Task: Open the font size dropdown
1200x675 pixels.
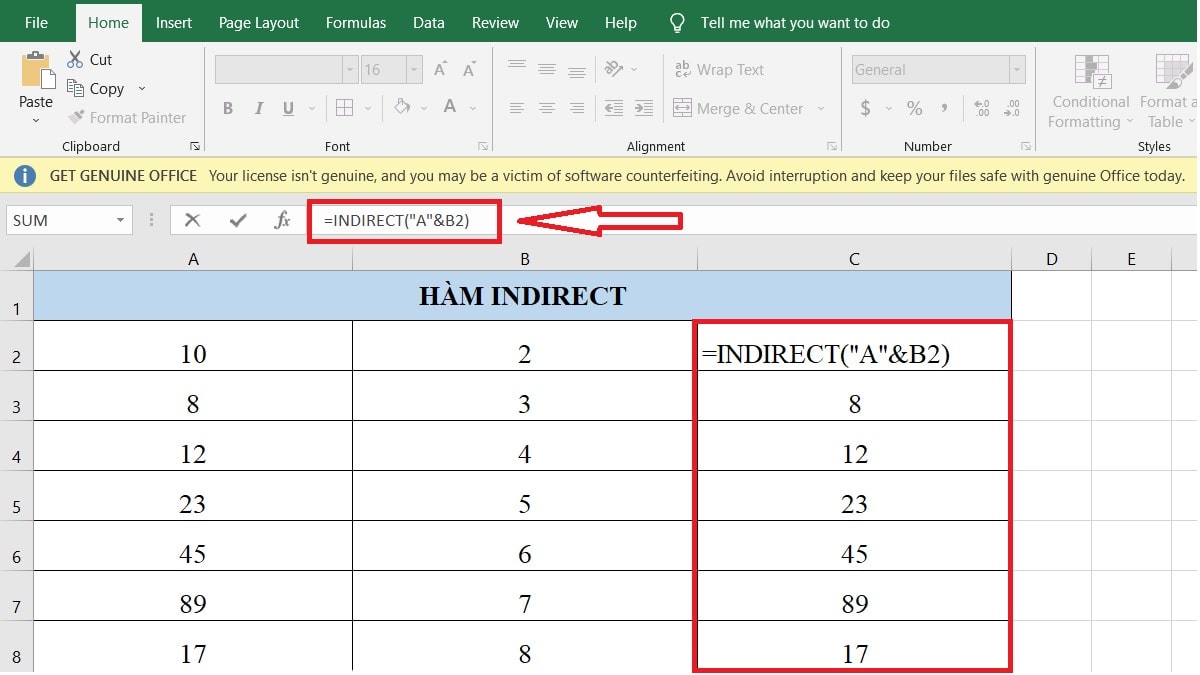Action: click(414, 70)
